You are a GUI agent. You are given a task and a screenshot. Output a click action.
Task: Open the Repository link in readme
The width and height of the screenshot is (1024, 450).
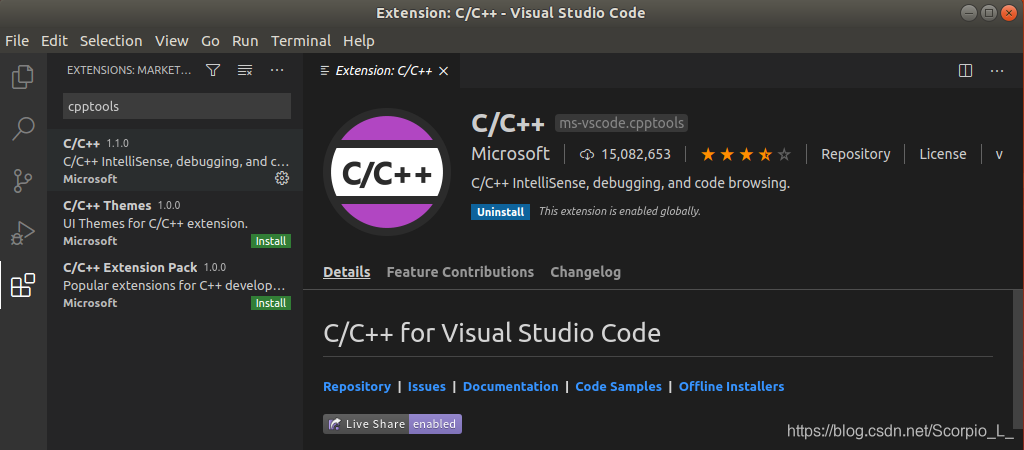(357, 387)
